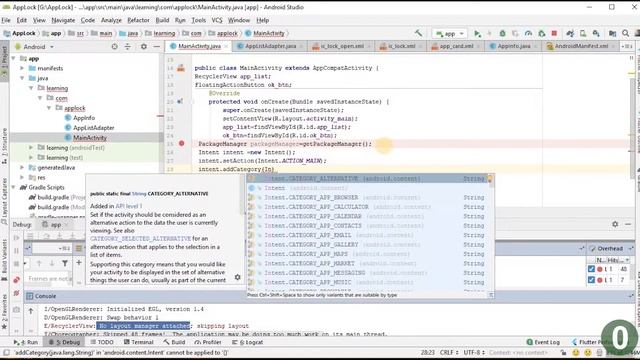This screenshot has width=640, height=360.
Task: Click the Make Project hammer icon
Action: coord(418,33)
